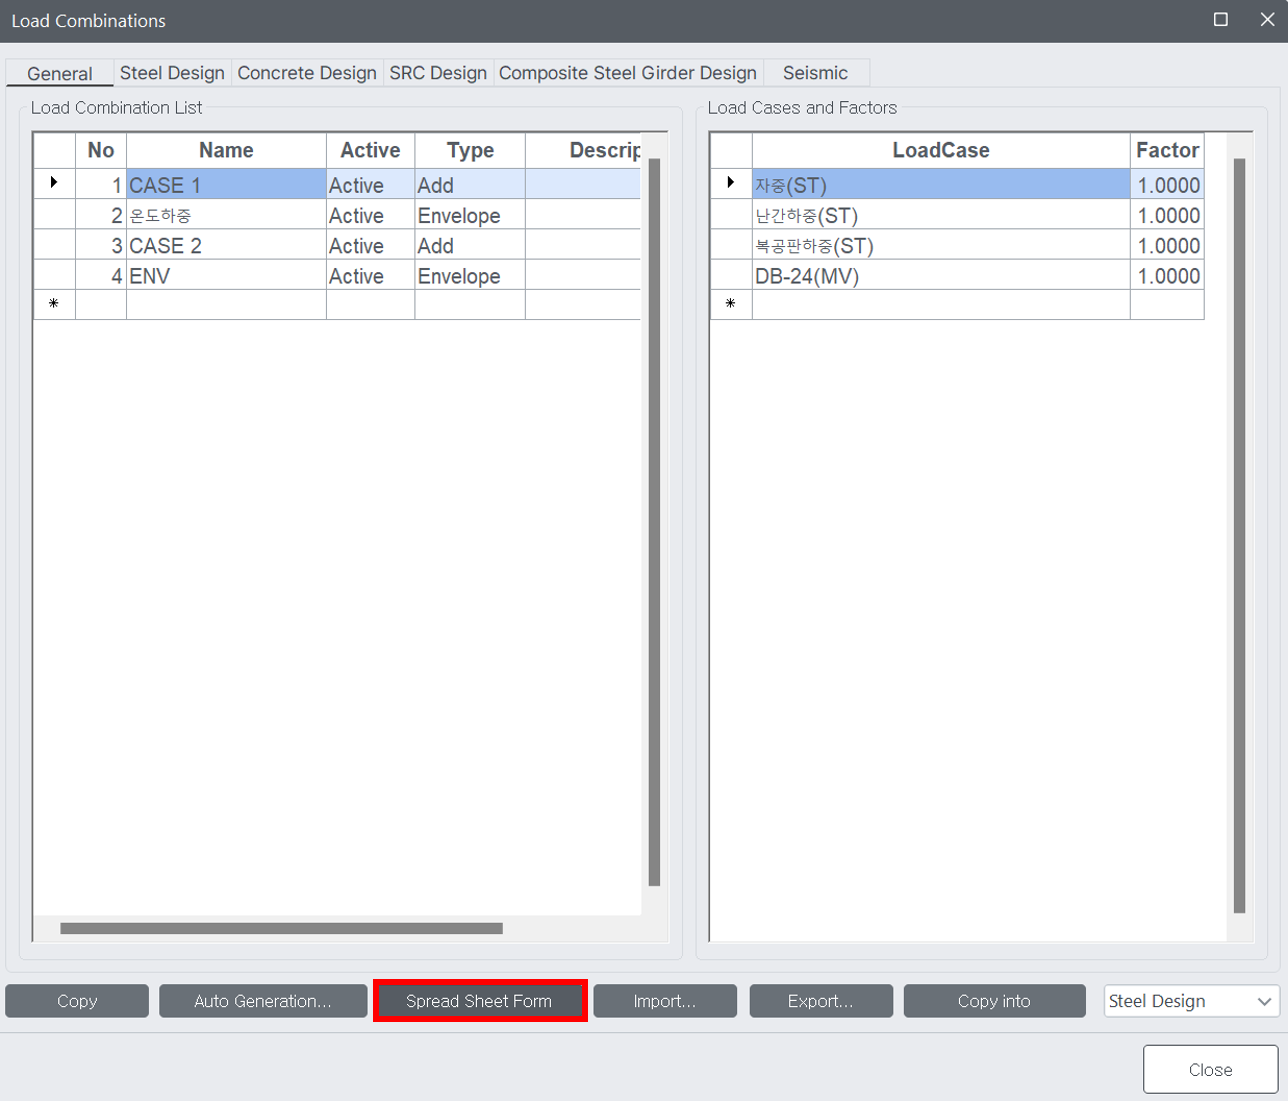The width and height of the screenshot is (1288, 1101).
Task: Click factor 1.0000 for 복공판하중(ST)
Action: point(1167,245)
